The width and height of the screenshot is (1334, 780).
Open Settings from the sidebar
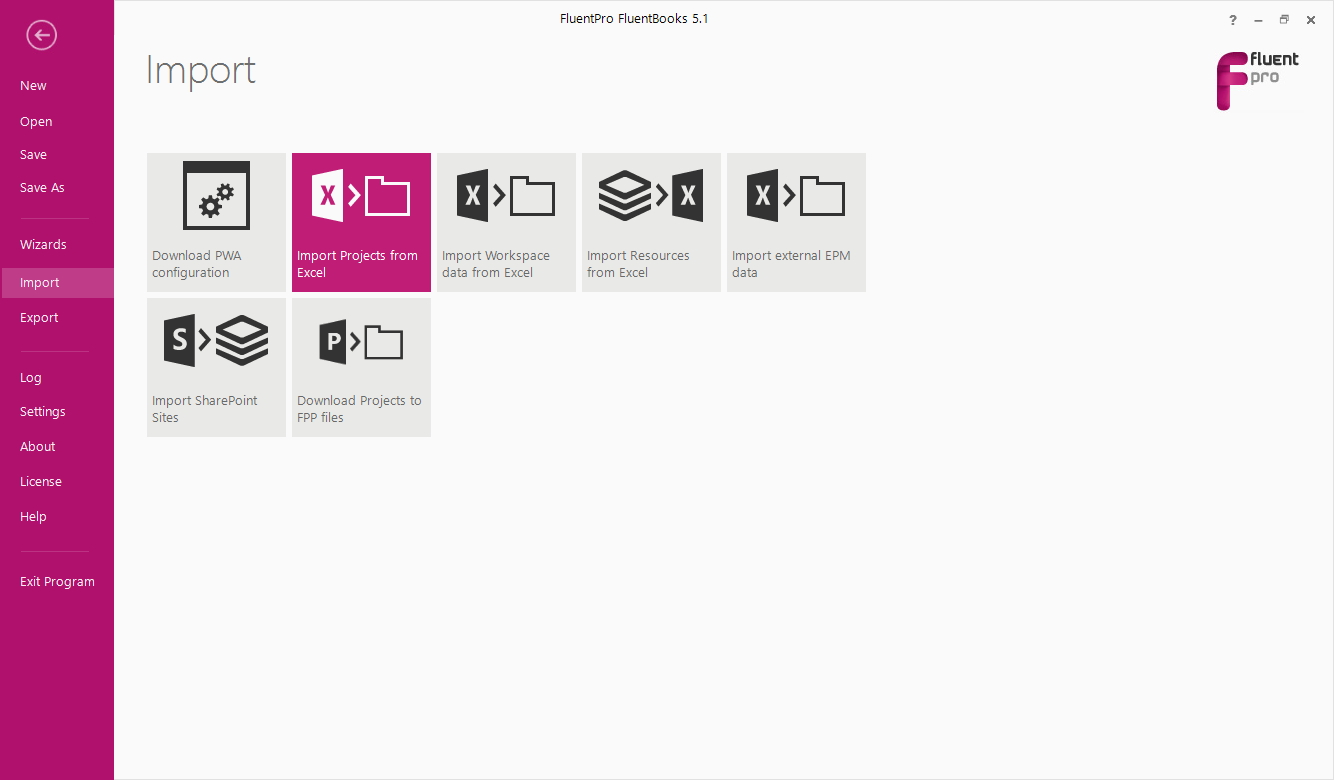[43, 412]
